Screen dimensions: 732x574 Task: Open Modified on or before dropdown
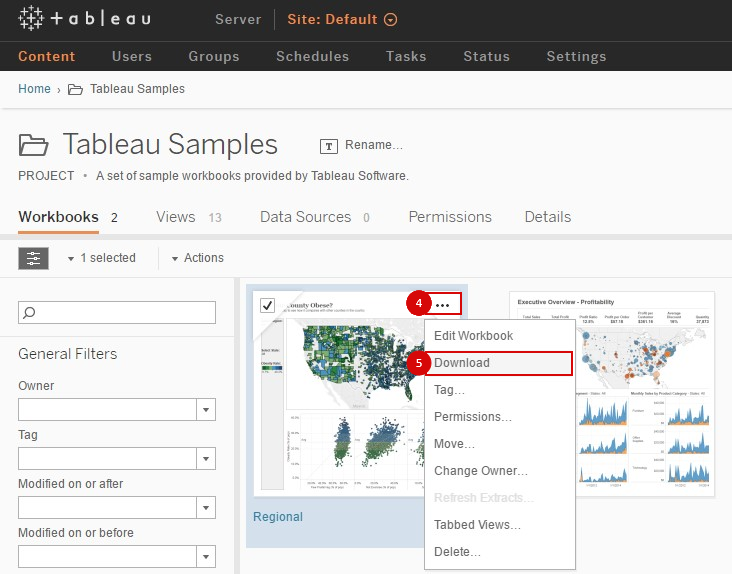(206, 557)
